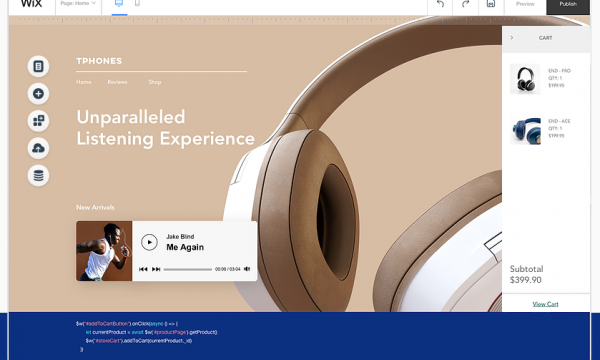
Task: Open the database content manager icon
Action: click(38, 176)
